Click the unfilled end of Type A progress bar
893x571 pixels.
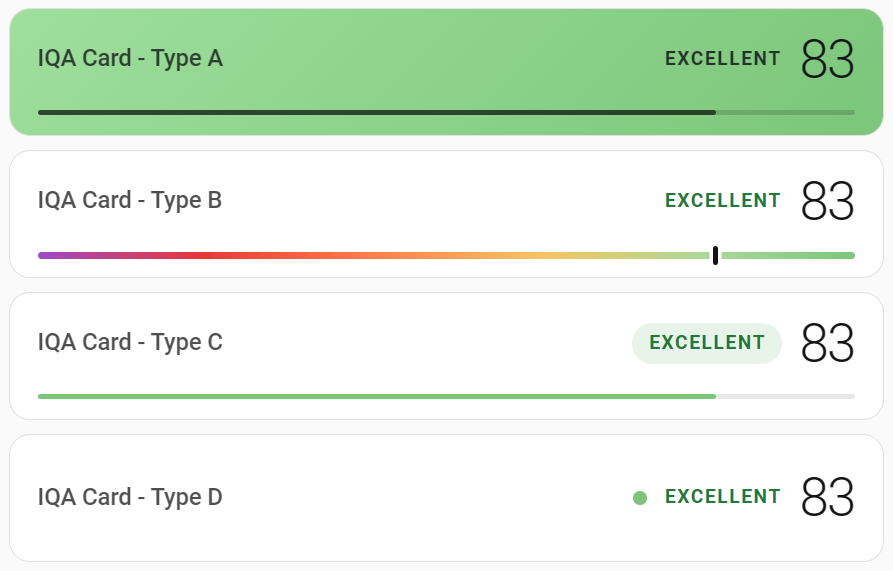(785, 113)
